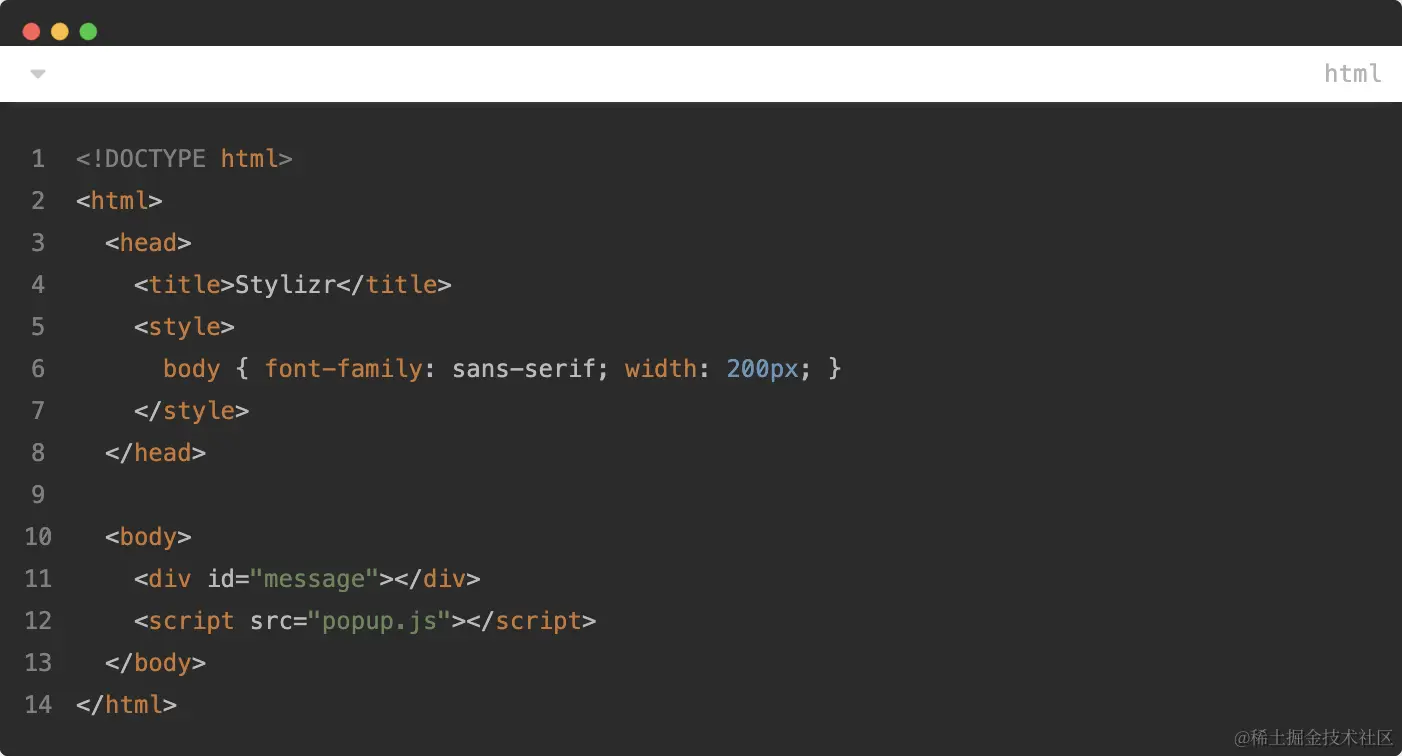
Task: Click line number 9 in the gutter
Action: point(38,495)
